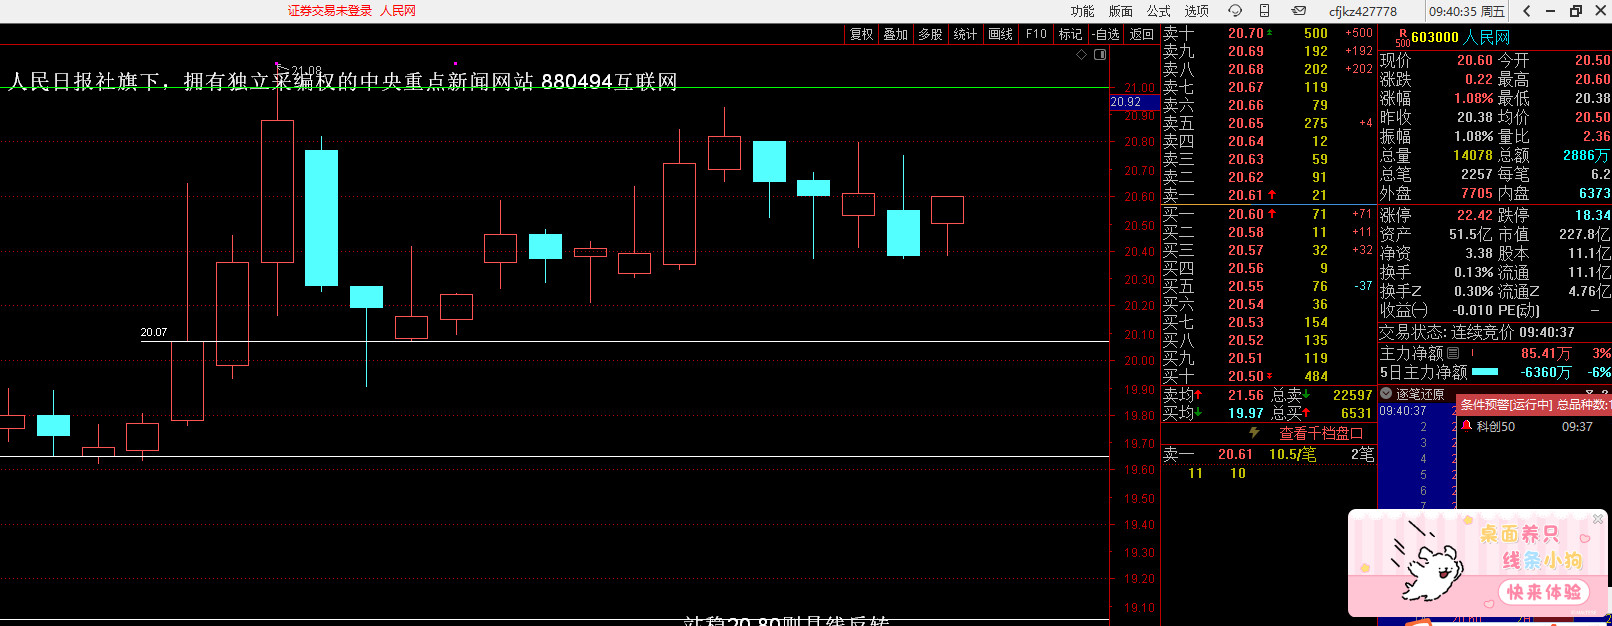Select the 画线 drawing tool button
This screenshot has width=1612, height=626.
click(x=1000, y=34)
